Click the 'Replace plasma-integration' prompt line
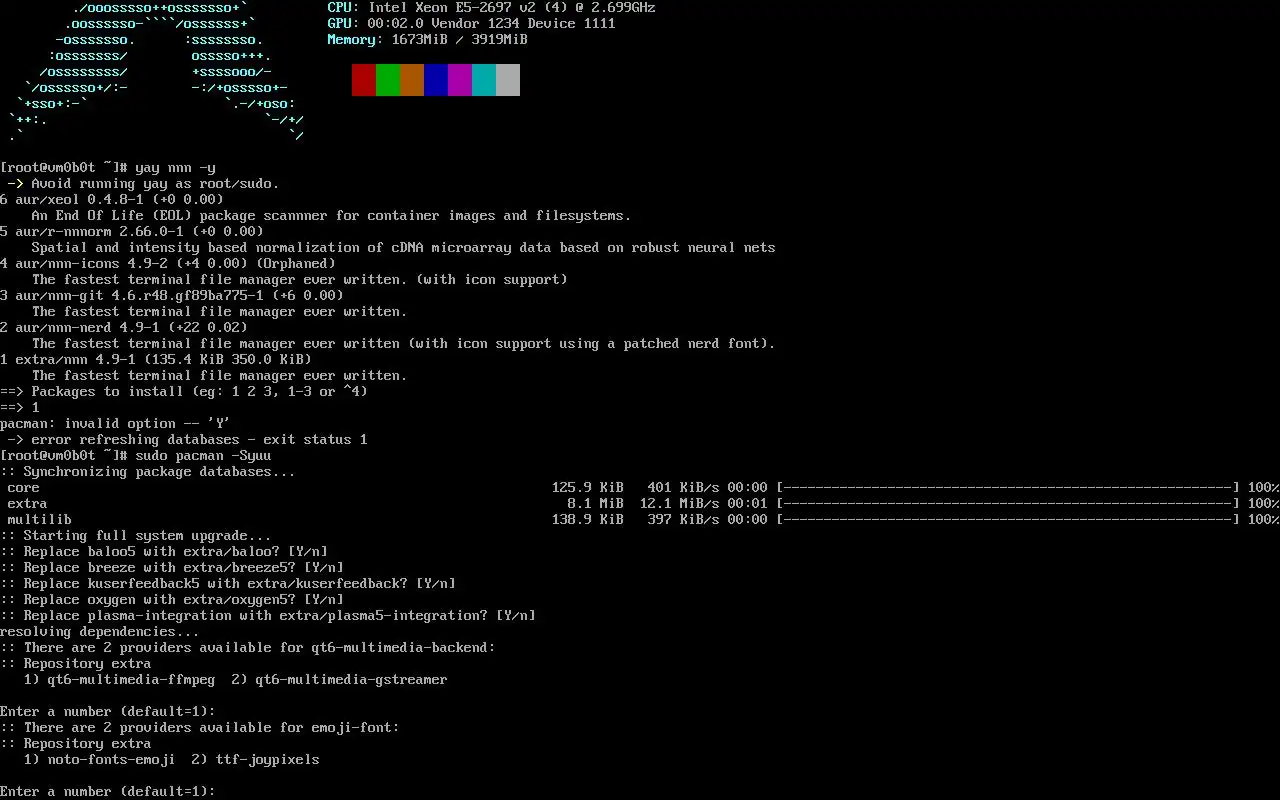Screen dimensions: 1280x800 pos(268,616)
